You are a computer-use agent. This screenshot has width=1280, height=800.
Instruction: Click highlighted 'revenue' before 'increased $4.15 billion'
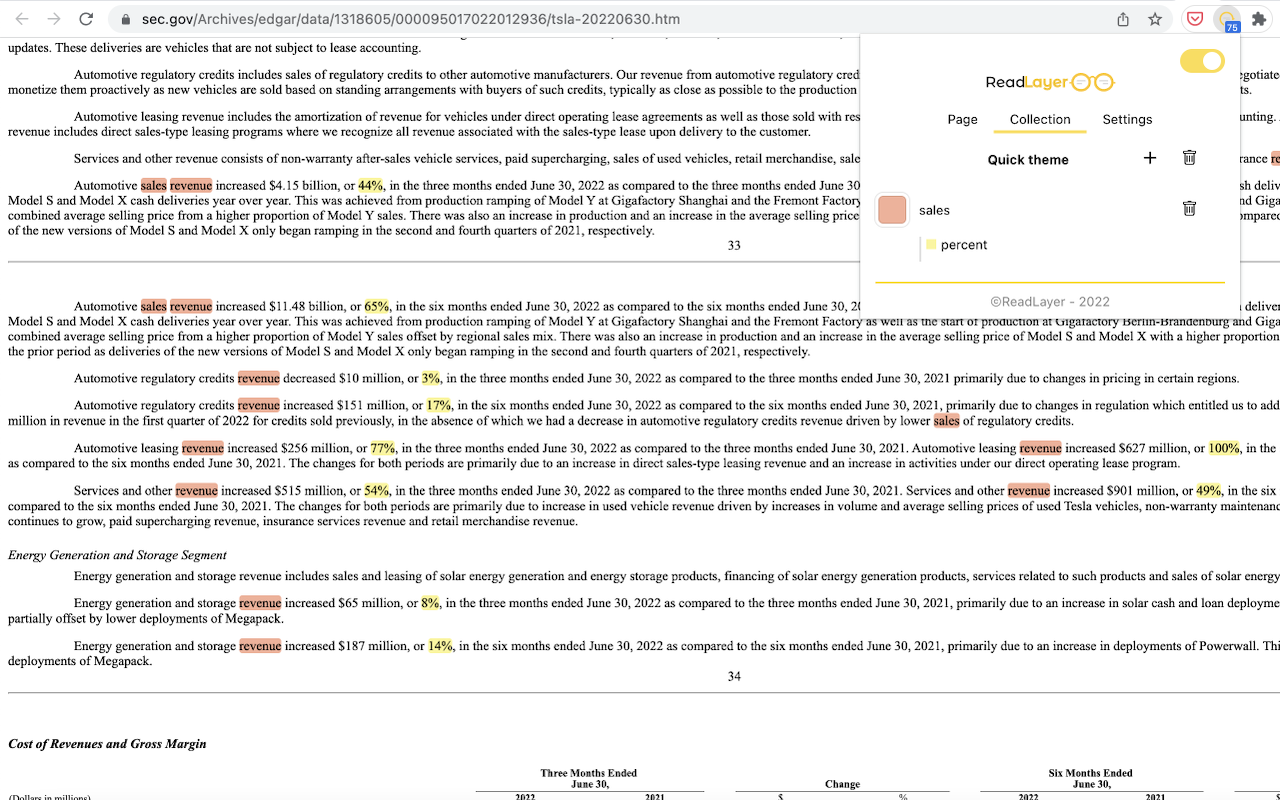191,186
